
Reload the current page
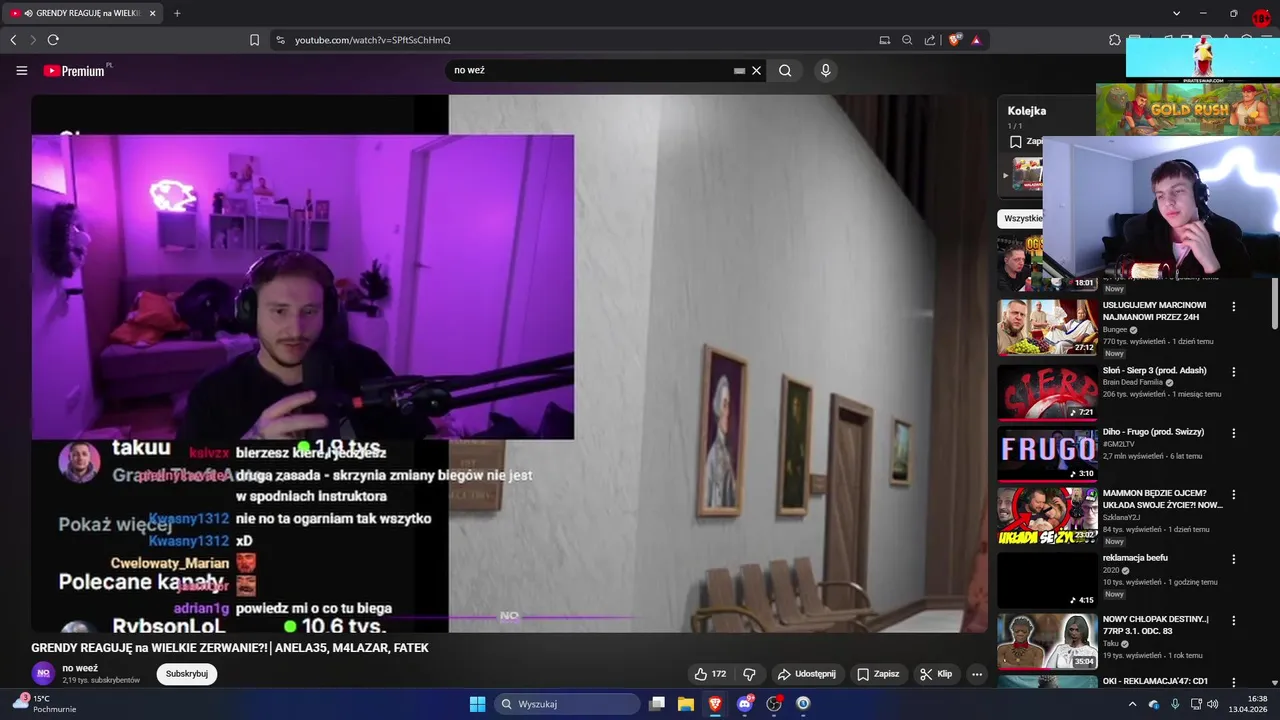[53, 40]
